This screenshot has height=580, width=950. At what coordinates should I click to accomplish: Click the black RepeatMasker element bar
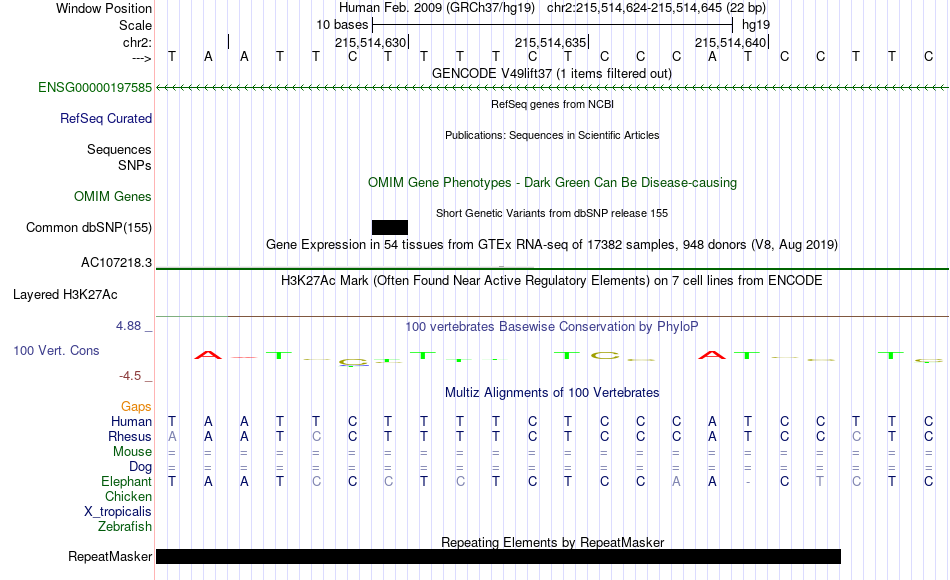(498, 556)
